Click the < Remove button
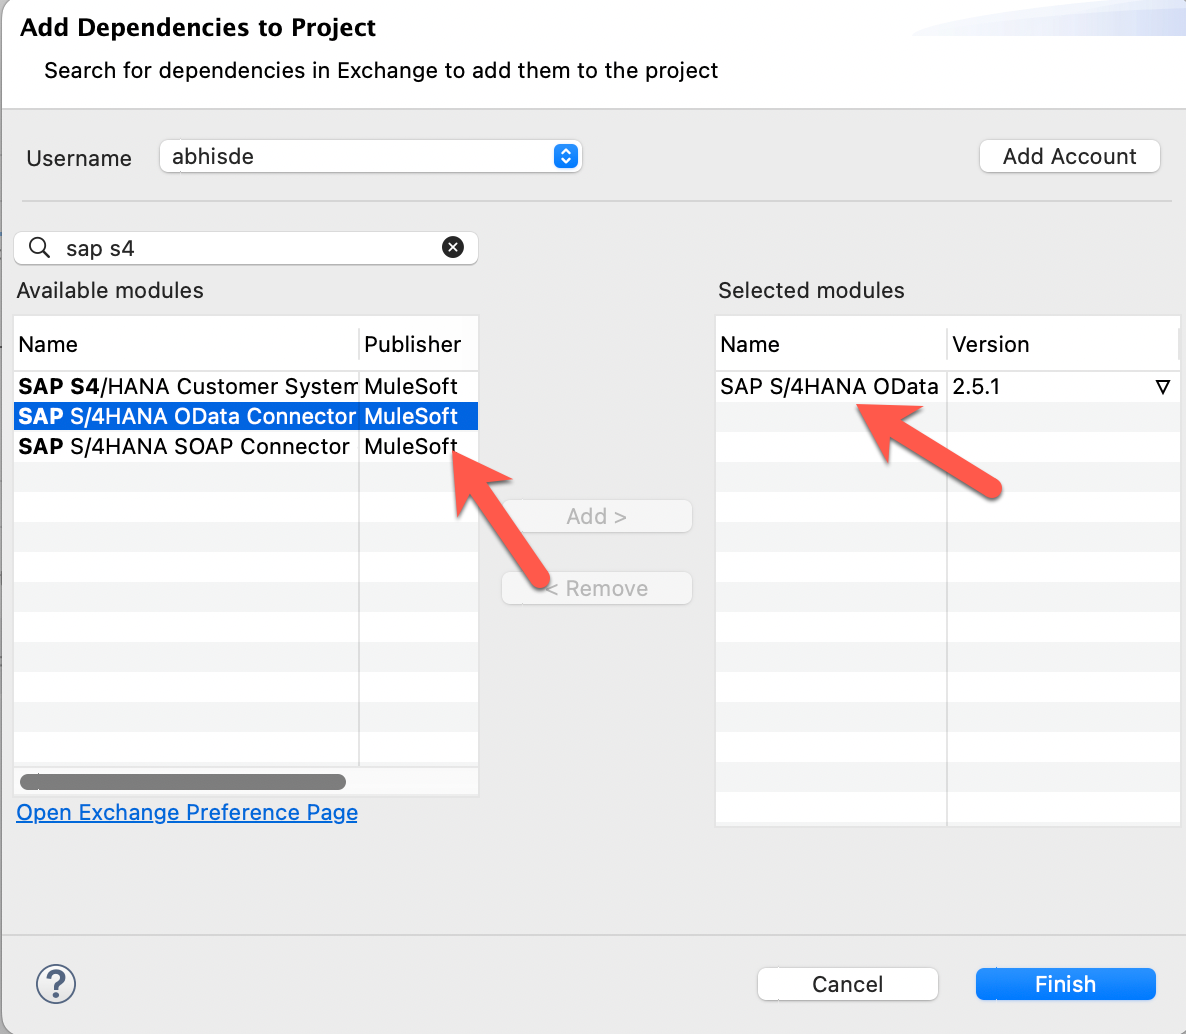 597,588
